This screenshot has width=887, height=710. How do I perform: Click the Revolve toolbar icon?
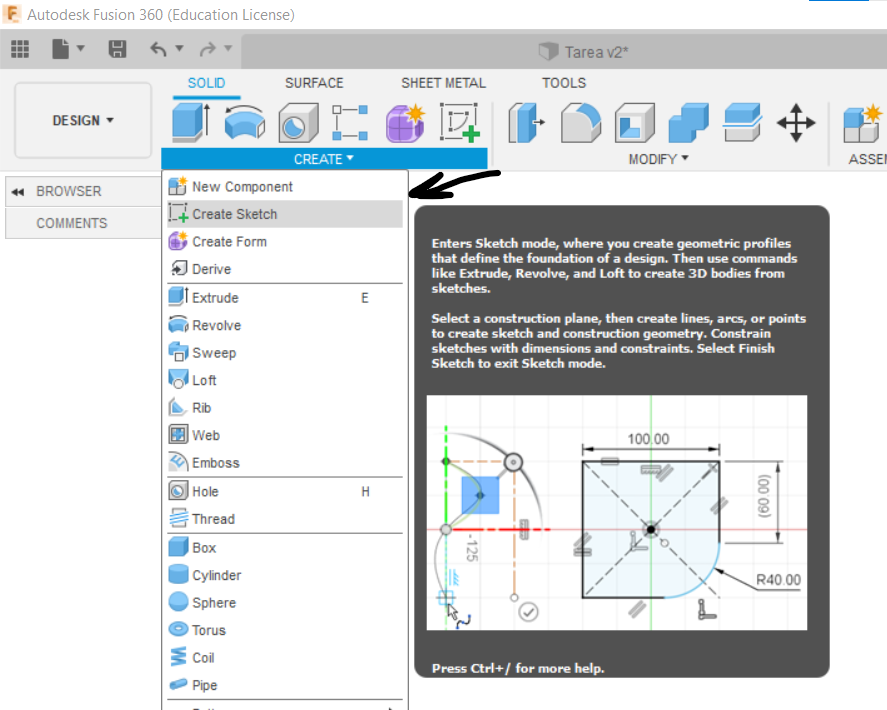pos(244,122)
